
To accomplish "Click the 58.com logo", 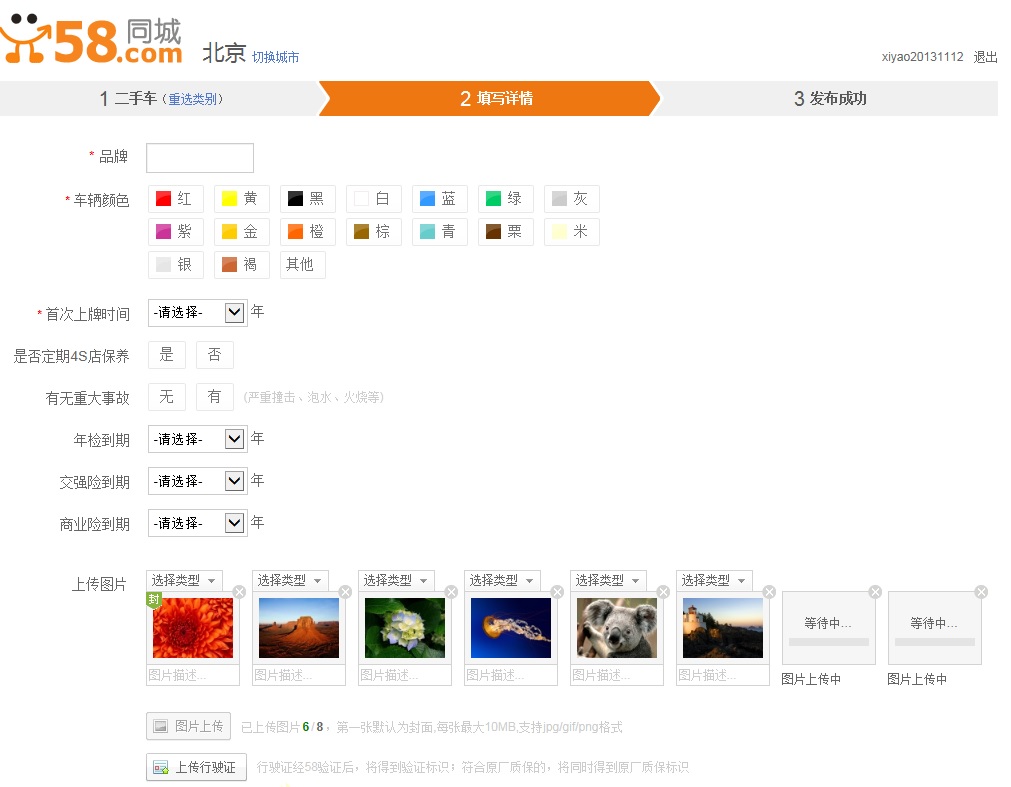I will pyautogui.click(x=92, y=39).
